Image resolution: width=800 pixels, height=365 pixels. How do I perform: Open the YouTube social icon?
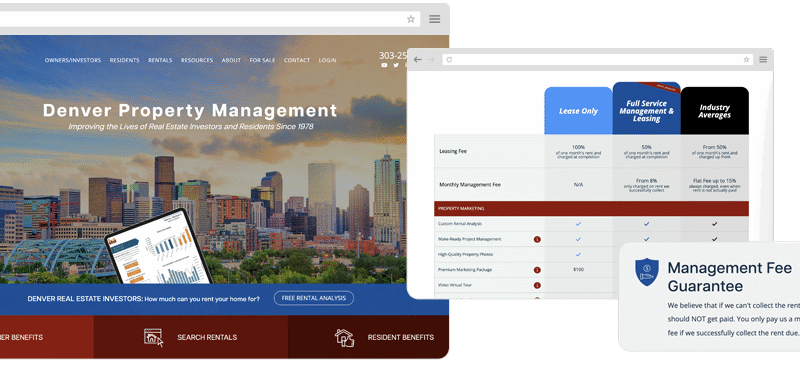[x=384, y=65]
